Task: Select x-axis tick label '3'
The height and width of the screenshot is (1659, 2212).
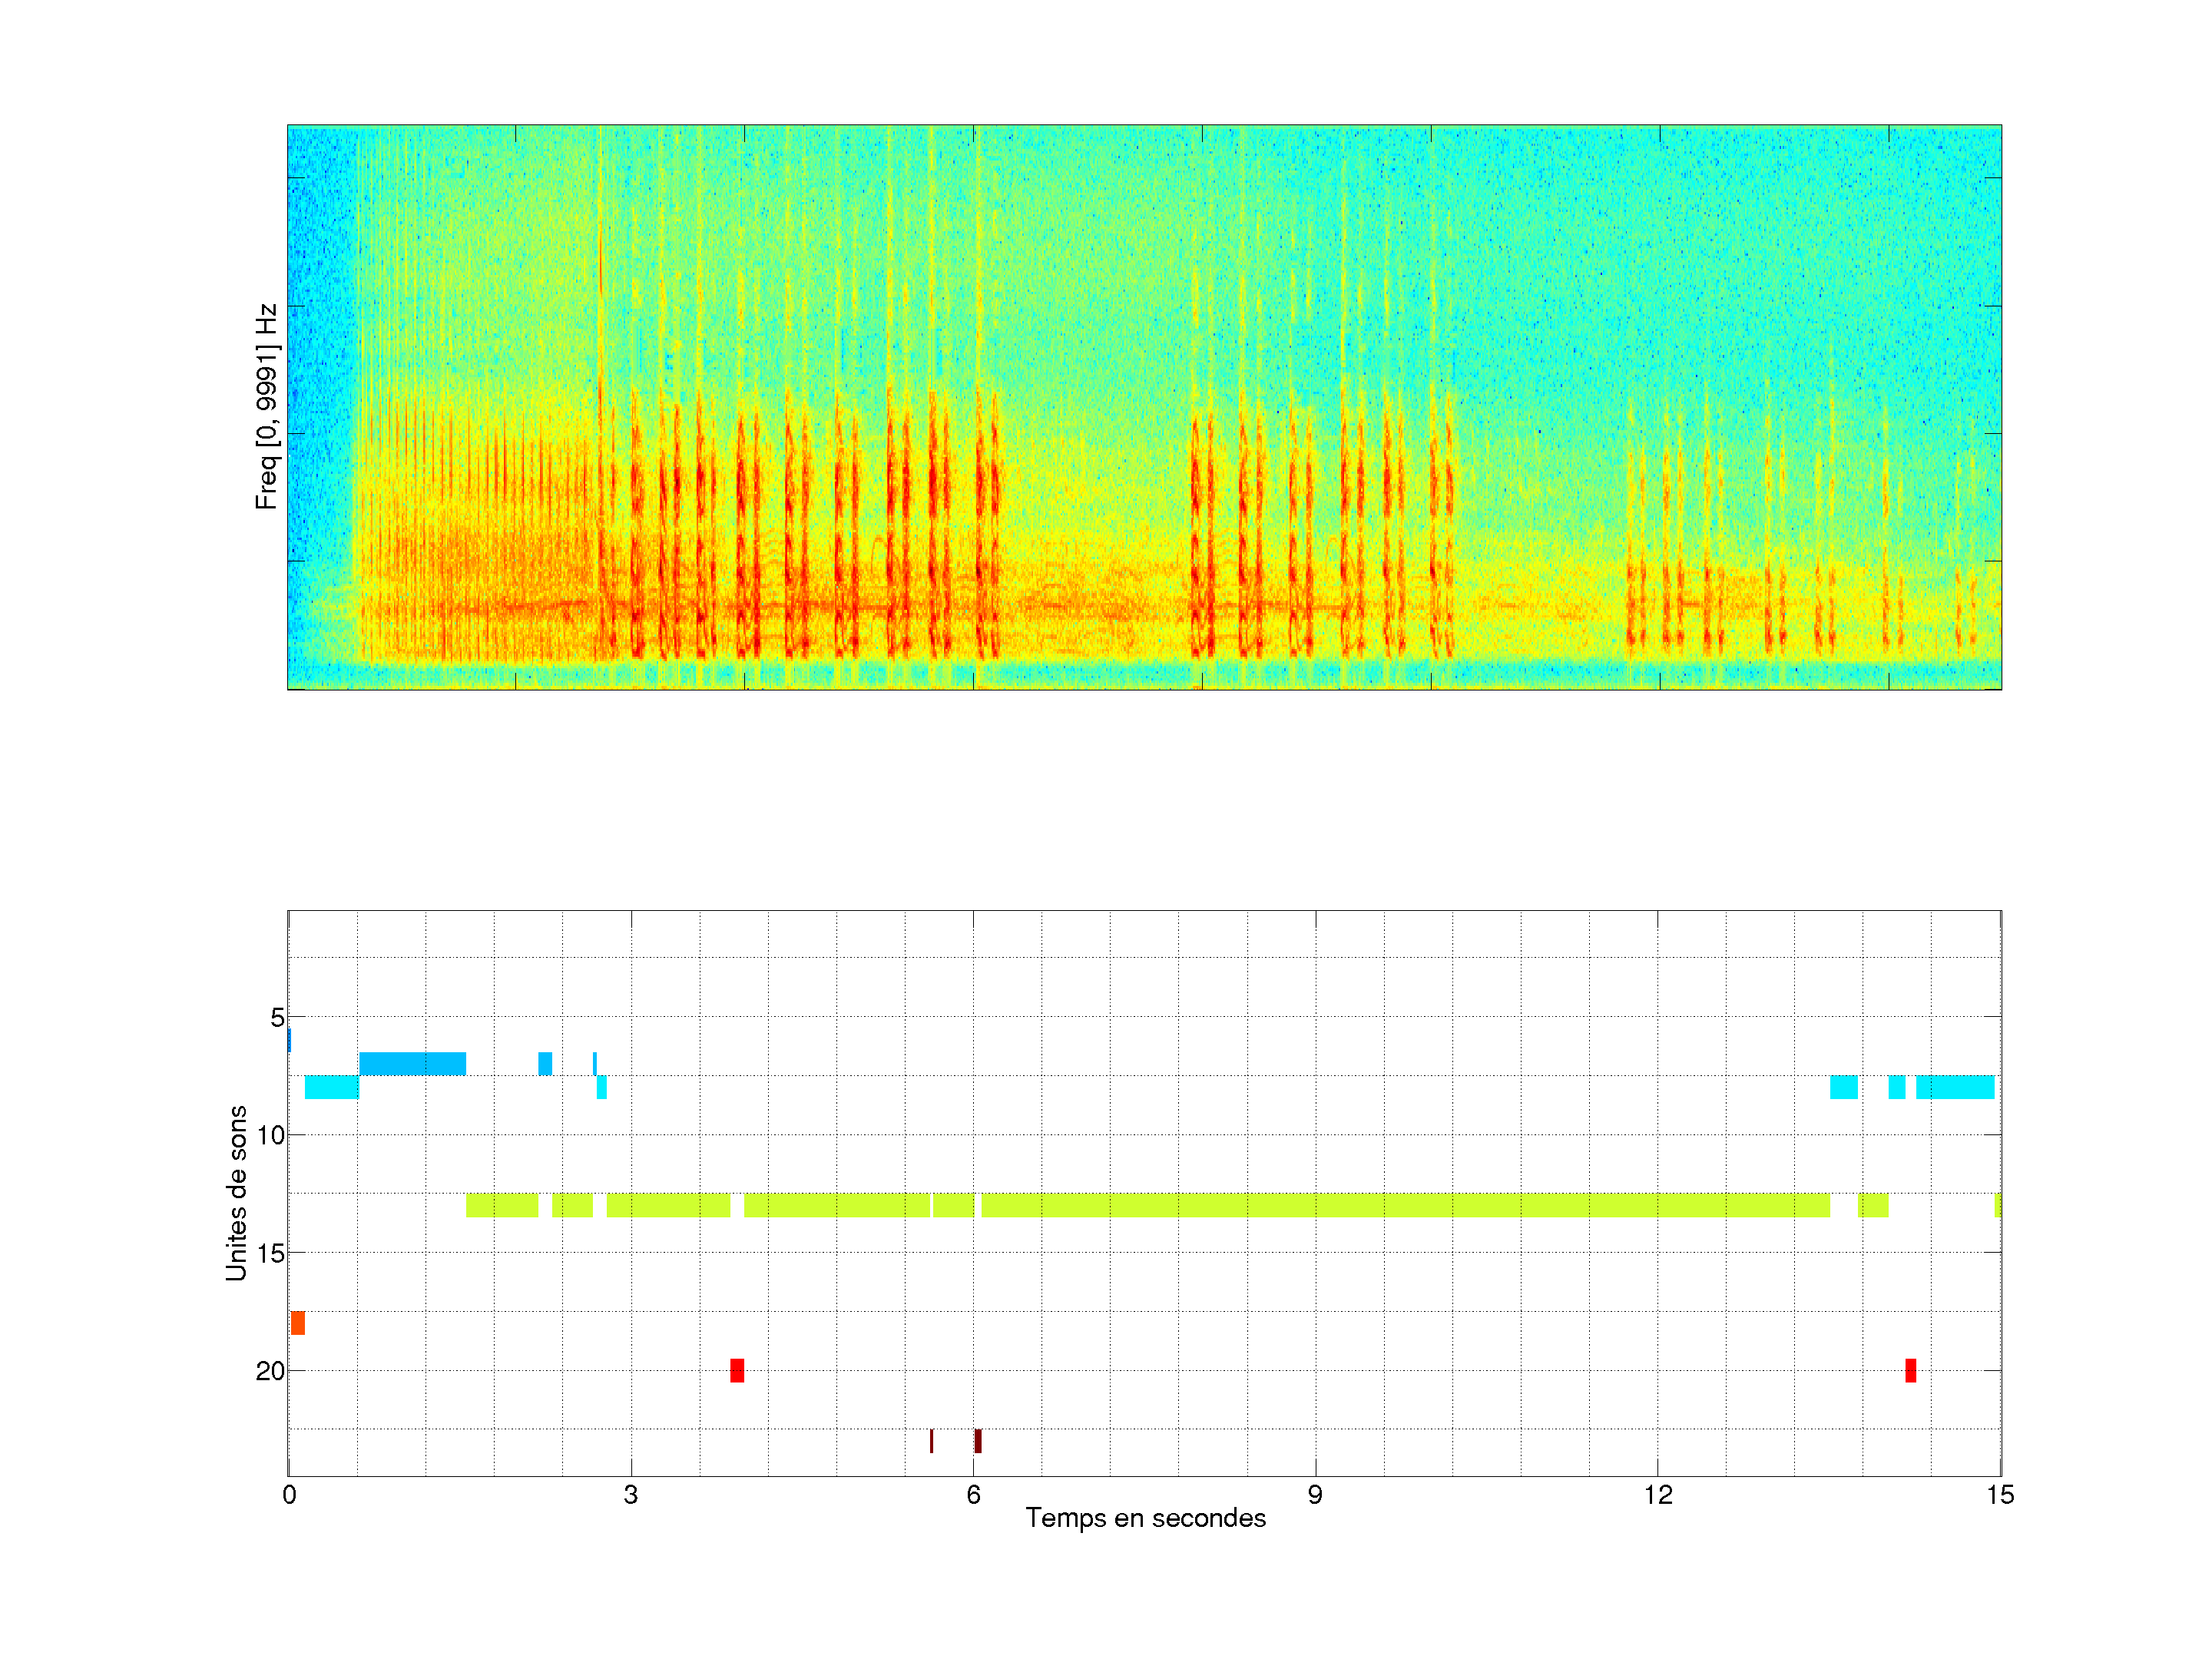Action: pyautogui.click(x=630, y=1494)
